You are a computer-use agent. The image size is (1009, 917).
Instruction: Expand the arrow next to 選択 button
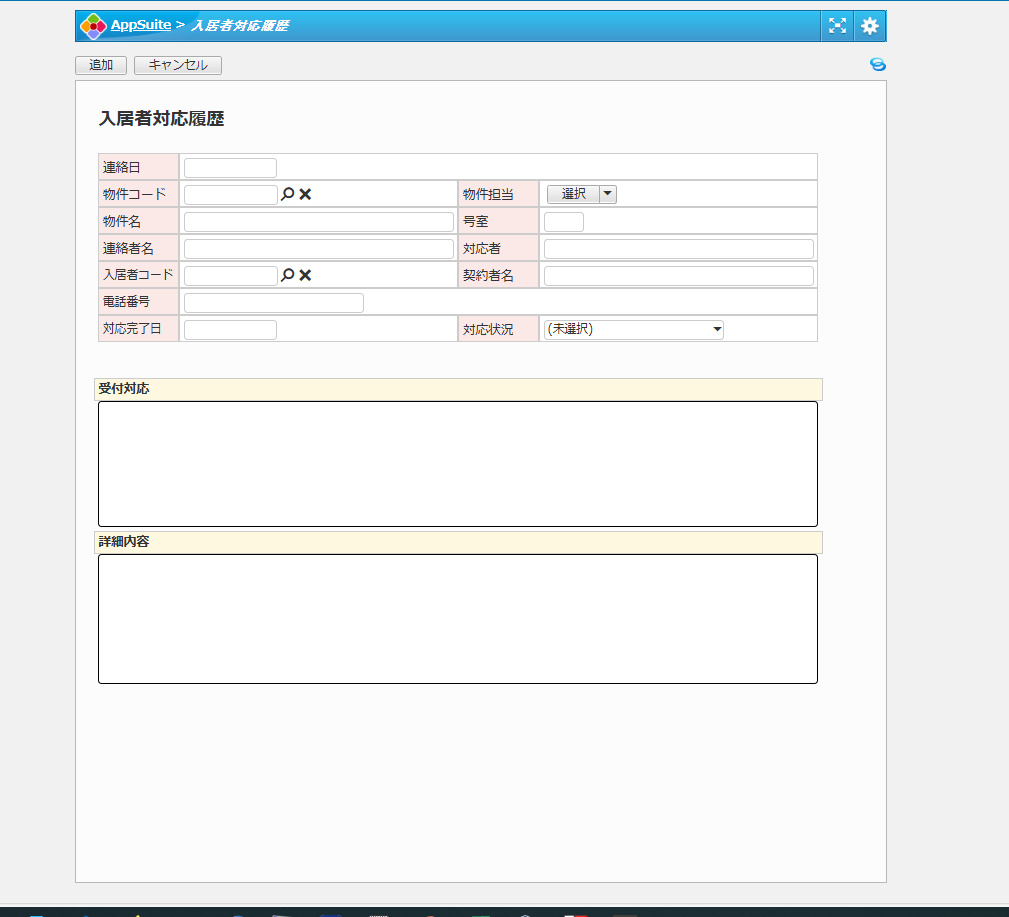coord(608,194)
